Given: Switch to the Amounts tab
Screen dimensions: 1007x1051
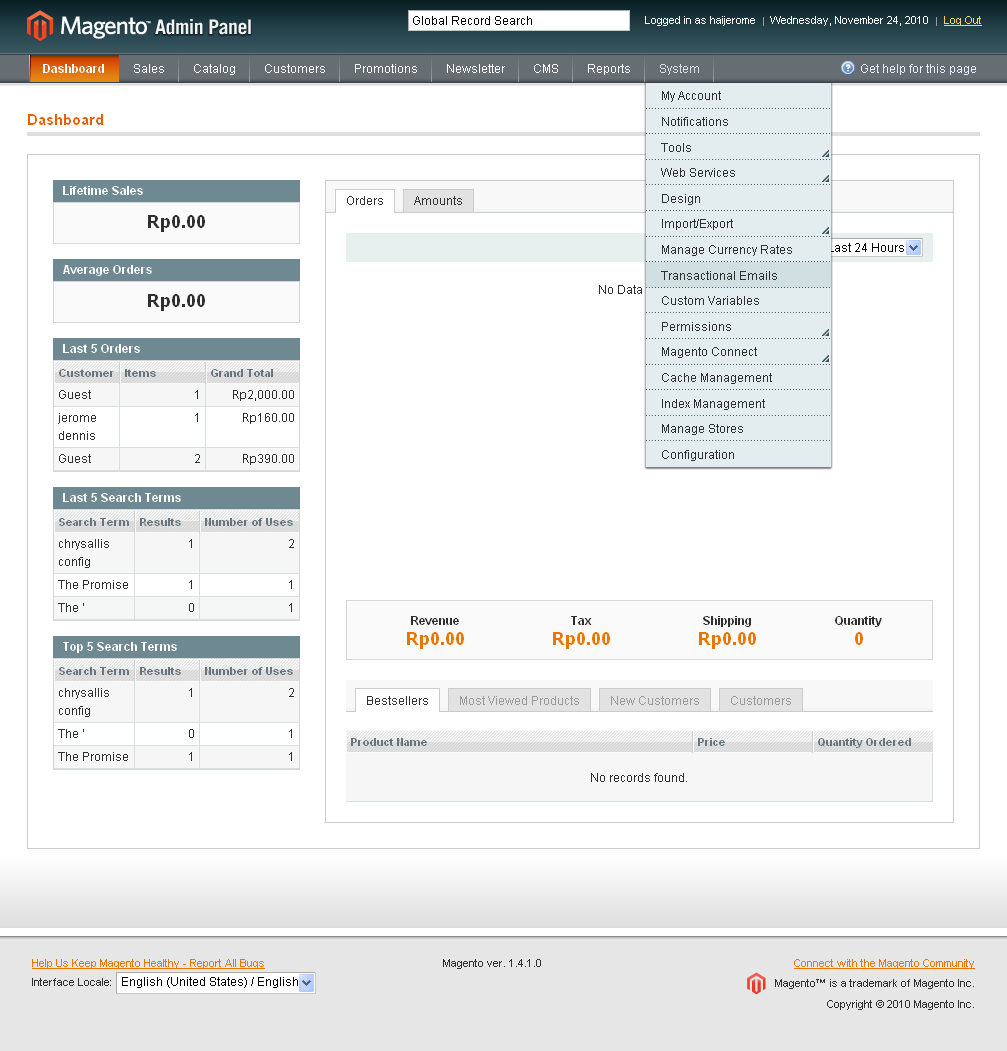Looking at the screenshot, I should tap(437, 200).
